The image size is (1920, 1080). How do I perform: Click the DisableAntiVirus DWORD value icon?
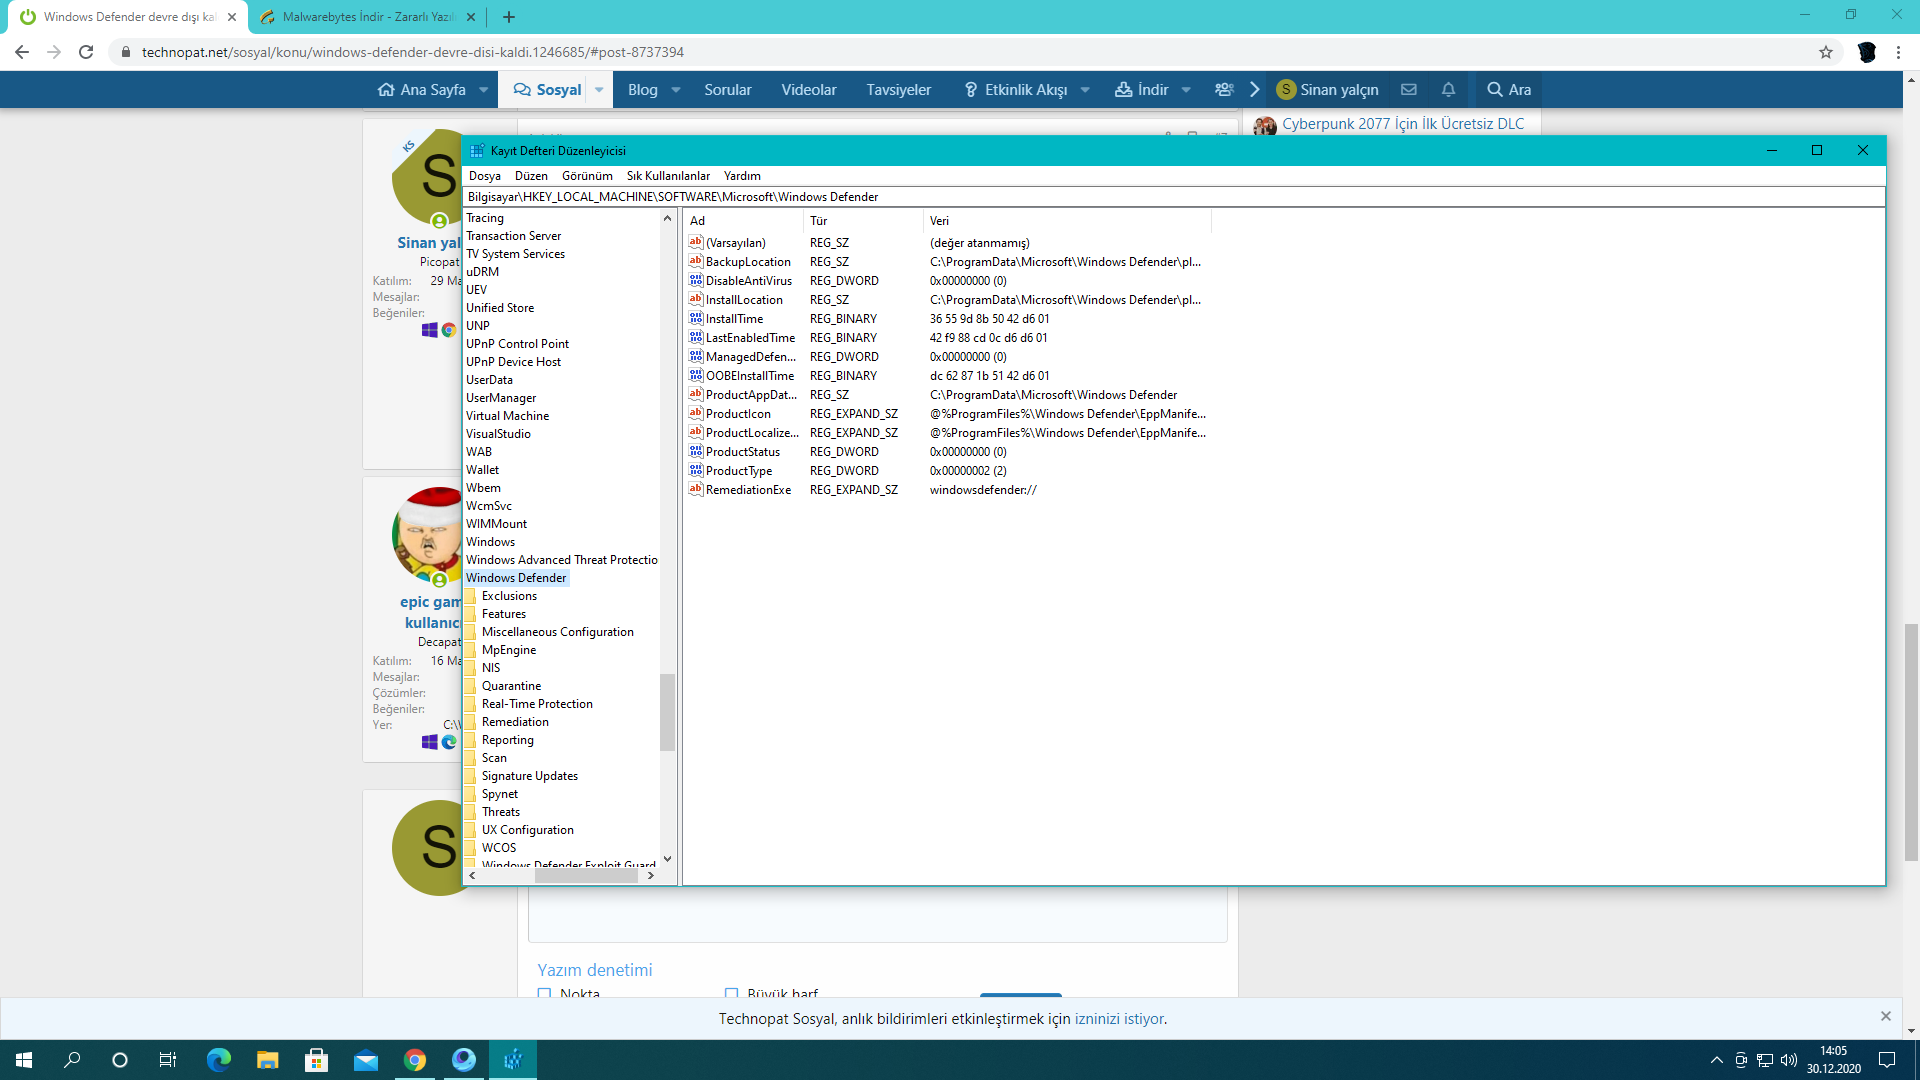[696, 281]
